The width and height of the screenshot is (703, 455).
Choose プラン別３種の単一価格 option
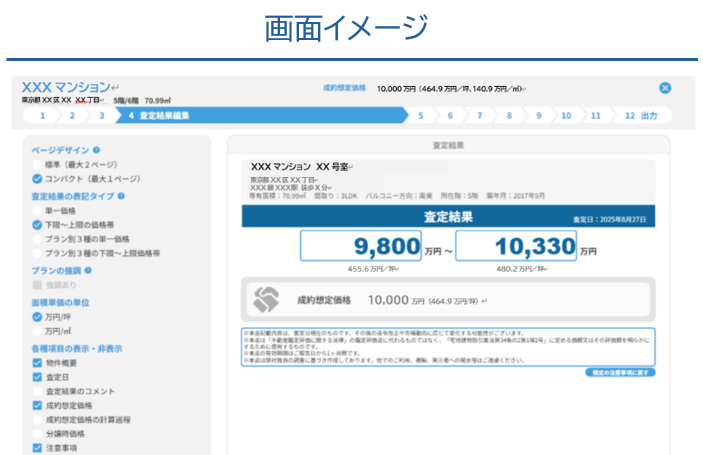(x=38, y=240)
